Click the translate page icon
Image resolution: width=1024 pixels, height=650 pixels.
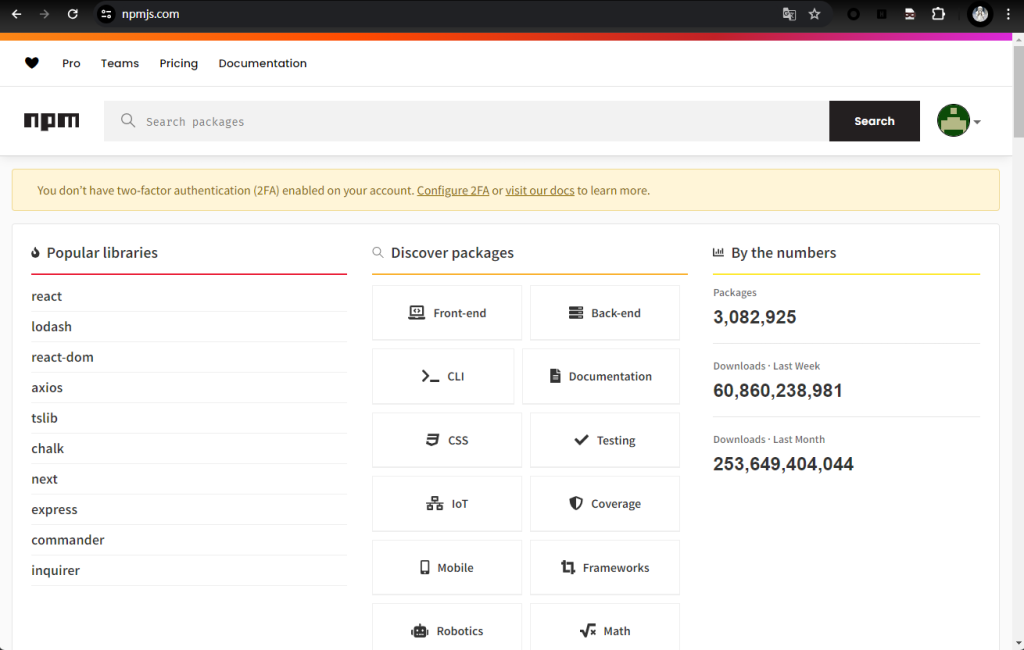coord(789,14)
